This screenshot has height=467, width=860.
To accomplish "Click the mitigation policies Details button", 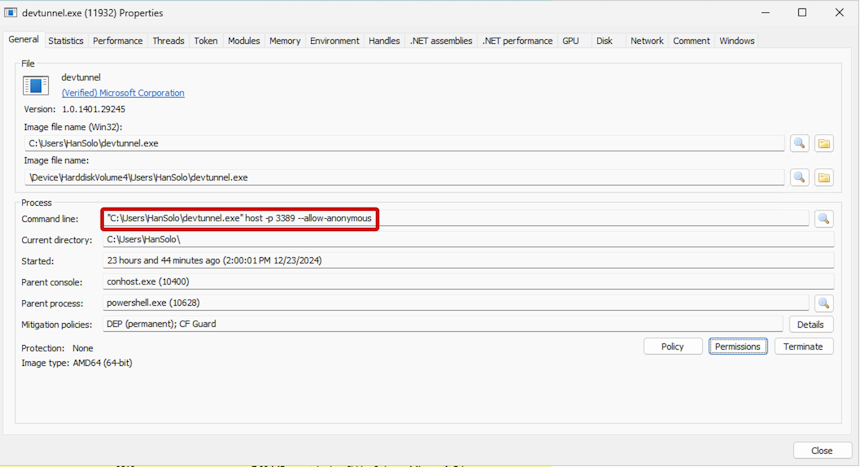I will point(811,324).
